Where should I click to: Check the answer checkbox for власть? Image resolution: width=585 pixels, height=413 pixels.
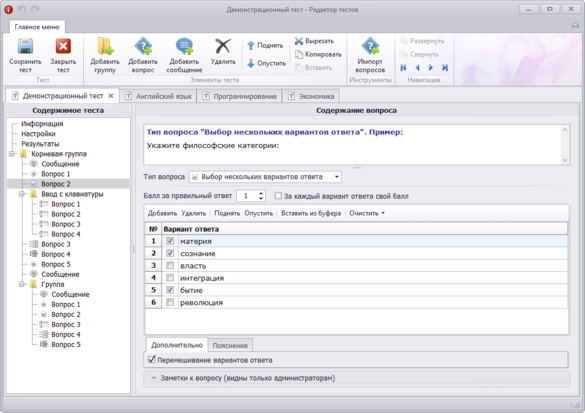point(170,266)
